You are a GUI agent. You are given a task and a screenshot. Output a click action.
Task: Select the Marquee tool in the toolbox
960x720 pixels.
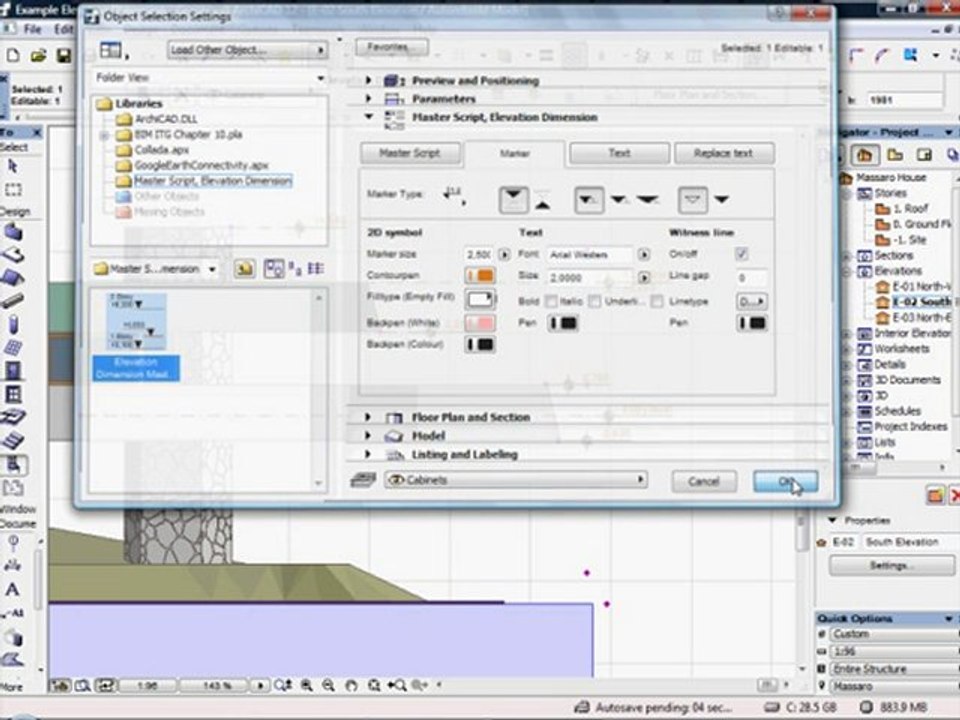[x=13, y=189]
